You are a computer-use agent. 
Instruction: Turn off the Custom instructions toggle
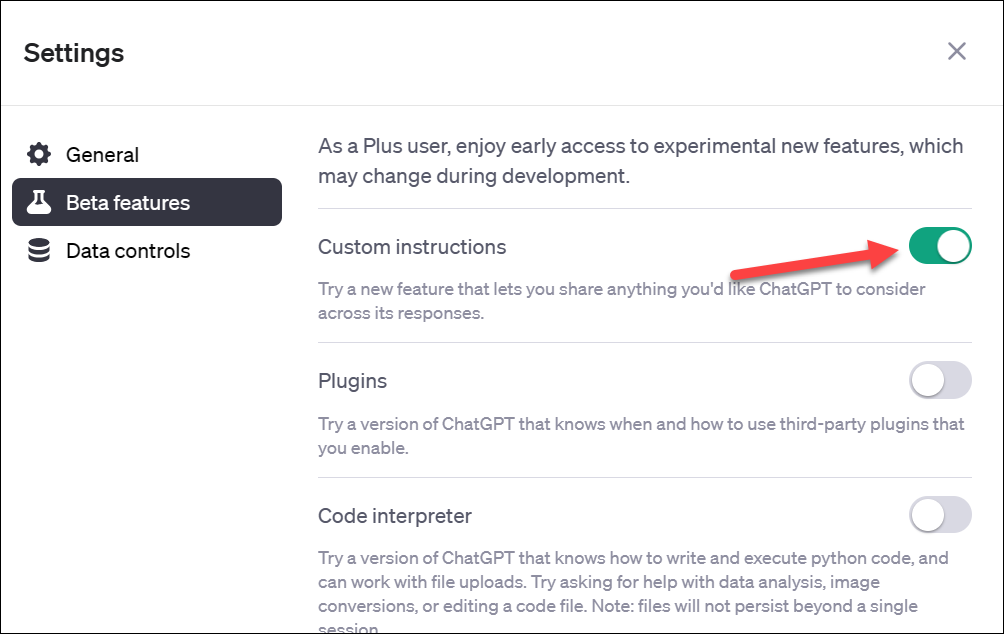tap(940, 246)
